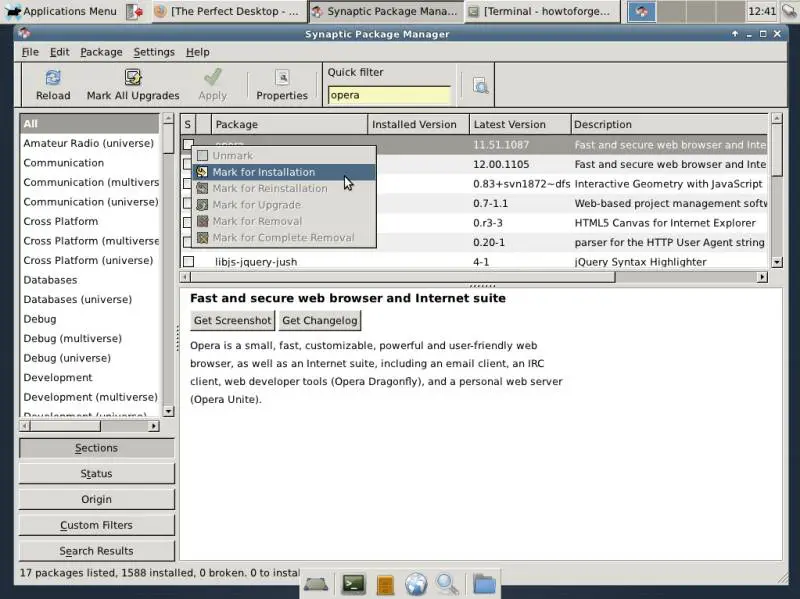Open Custom Filters view
This screenshot has width=800, height=599.
point(96,525)
